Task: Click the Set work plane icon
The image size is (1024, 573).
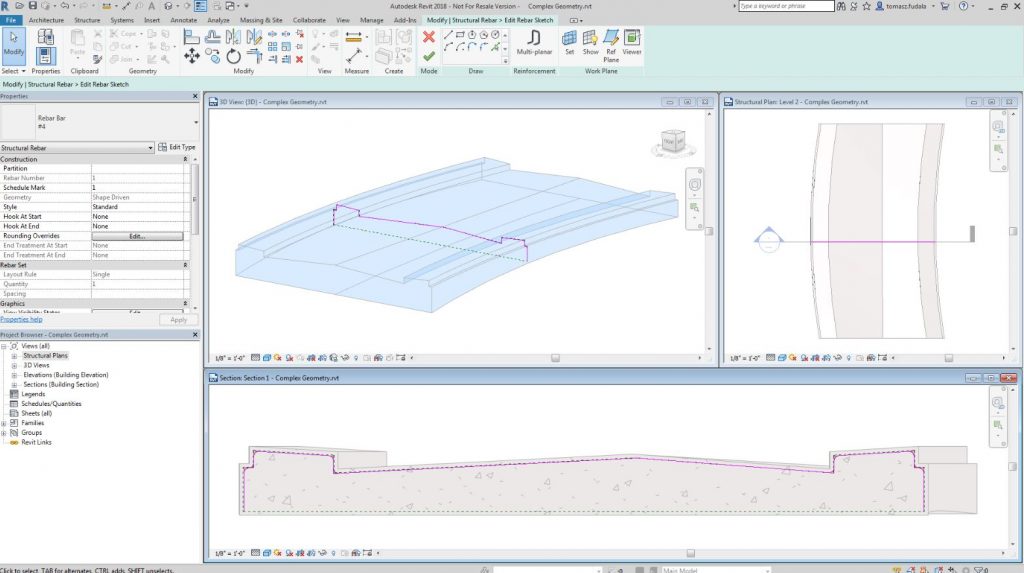Action: (x=570, y=40)
